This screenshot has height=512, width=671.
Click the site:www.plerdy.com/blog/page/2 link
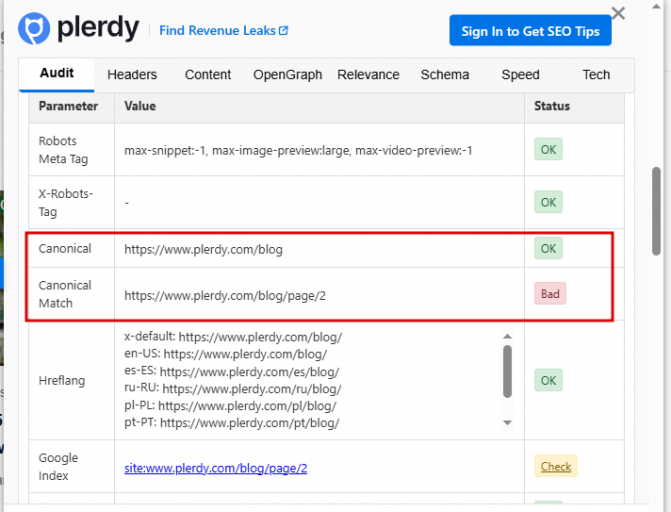point(216,468)
